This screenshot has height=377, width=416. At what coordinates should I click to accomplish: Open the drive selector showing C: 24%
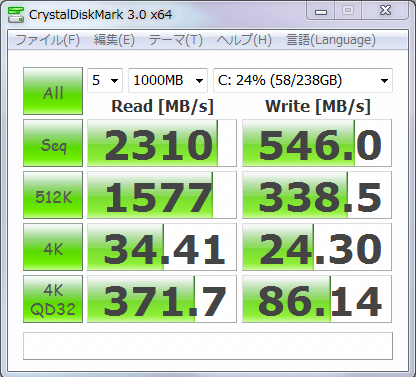click(x=303, y=80)
